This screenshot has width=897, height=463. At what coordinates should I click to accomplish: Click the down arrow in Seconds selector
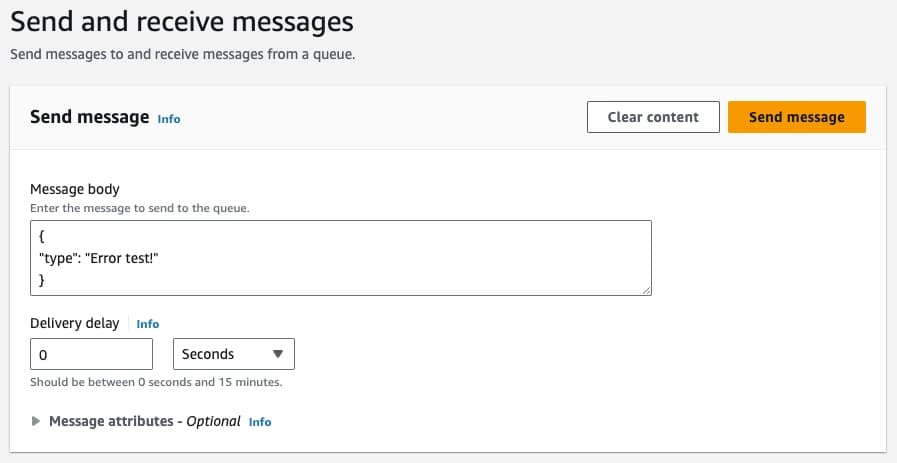277,354
